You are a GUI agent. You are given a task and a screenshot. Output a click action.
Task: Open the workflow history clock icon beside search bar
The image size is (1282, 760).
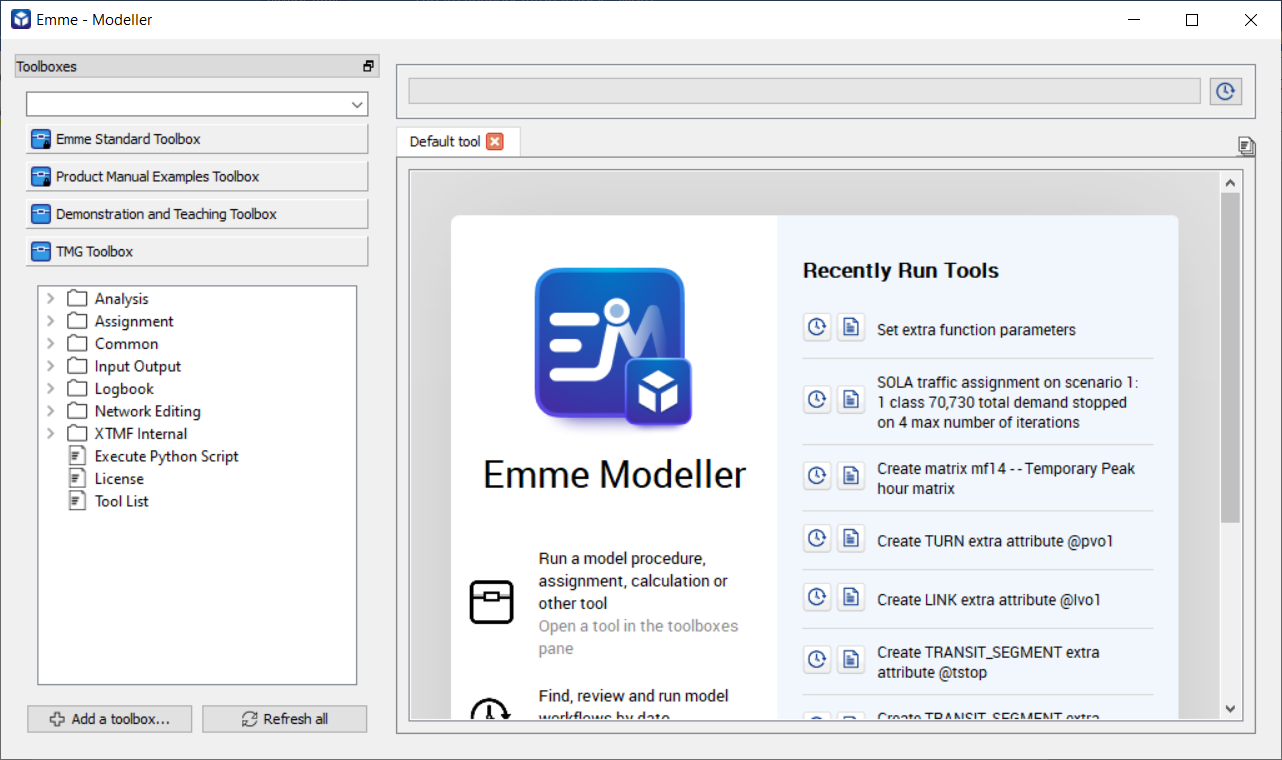click(x=1225, y=91)
